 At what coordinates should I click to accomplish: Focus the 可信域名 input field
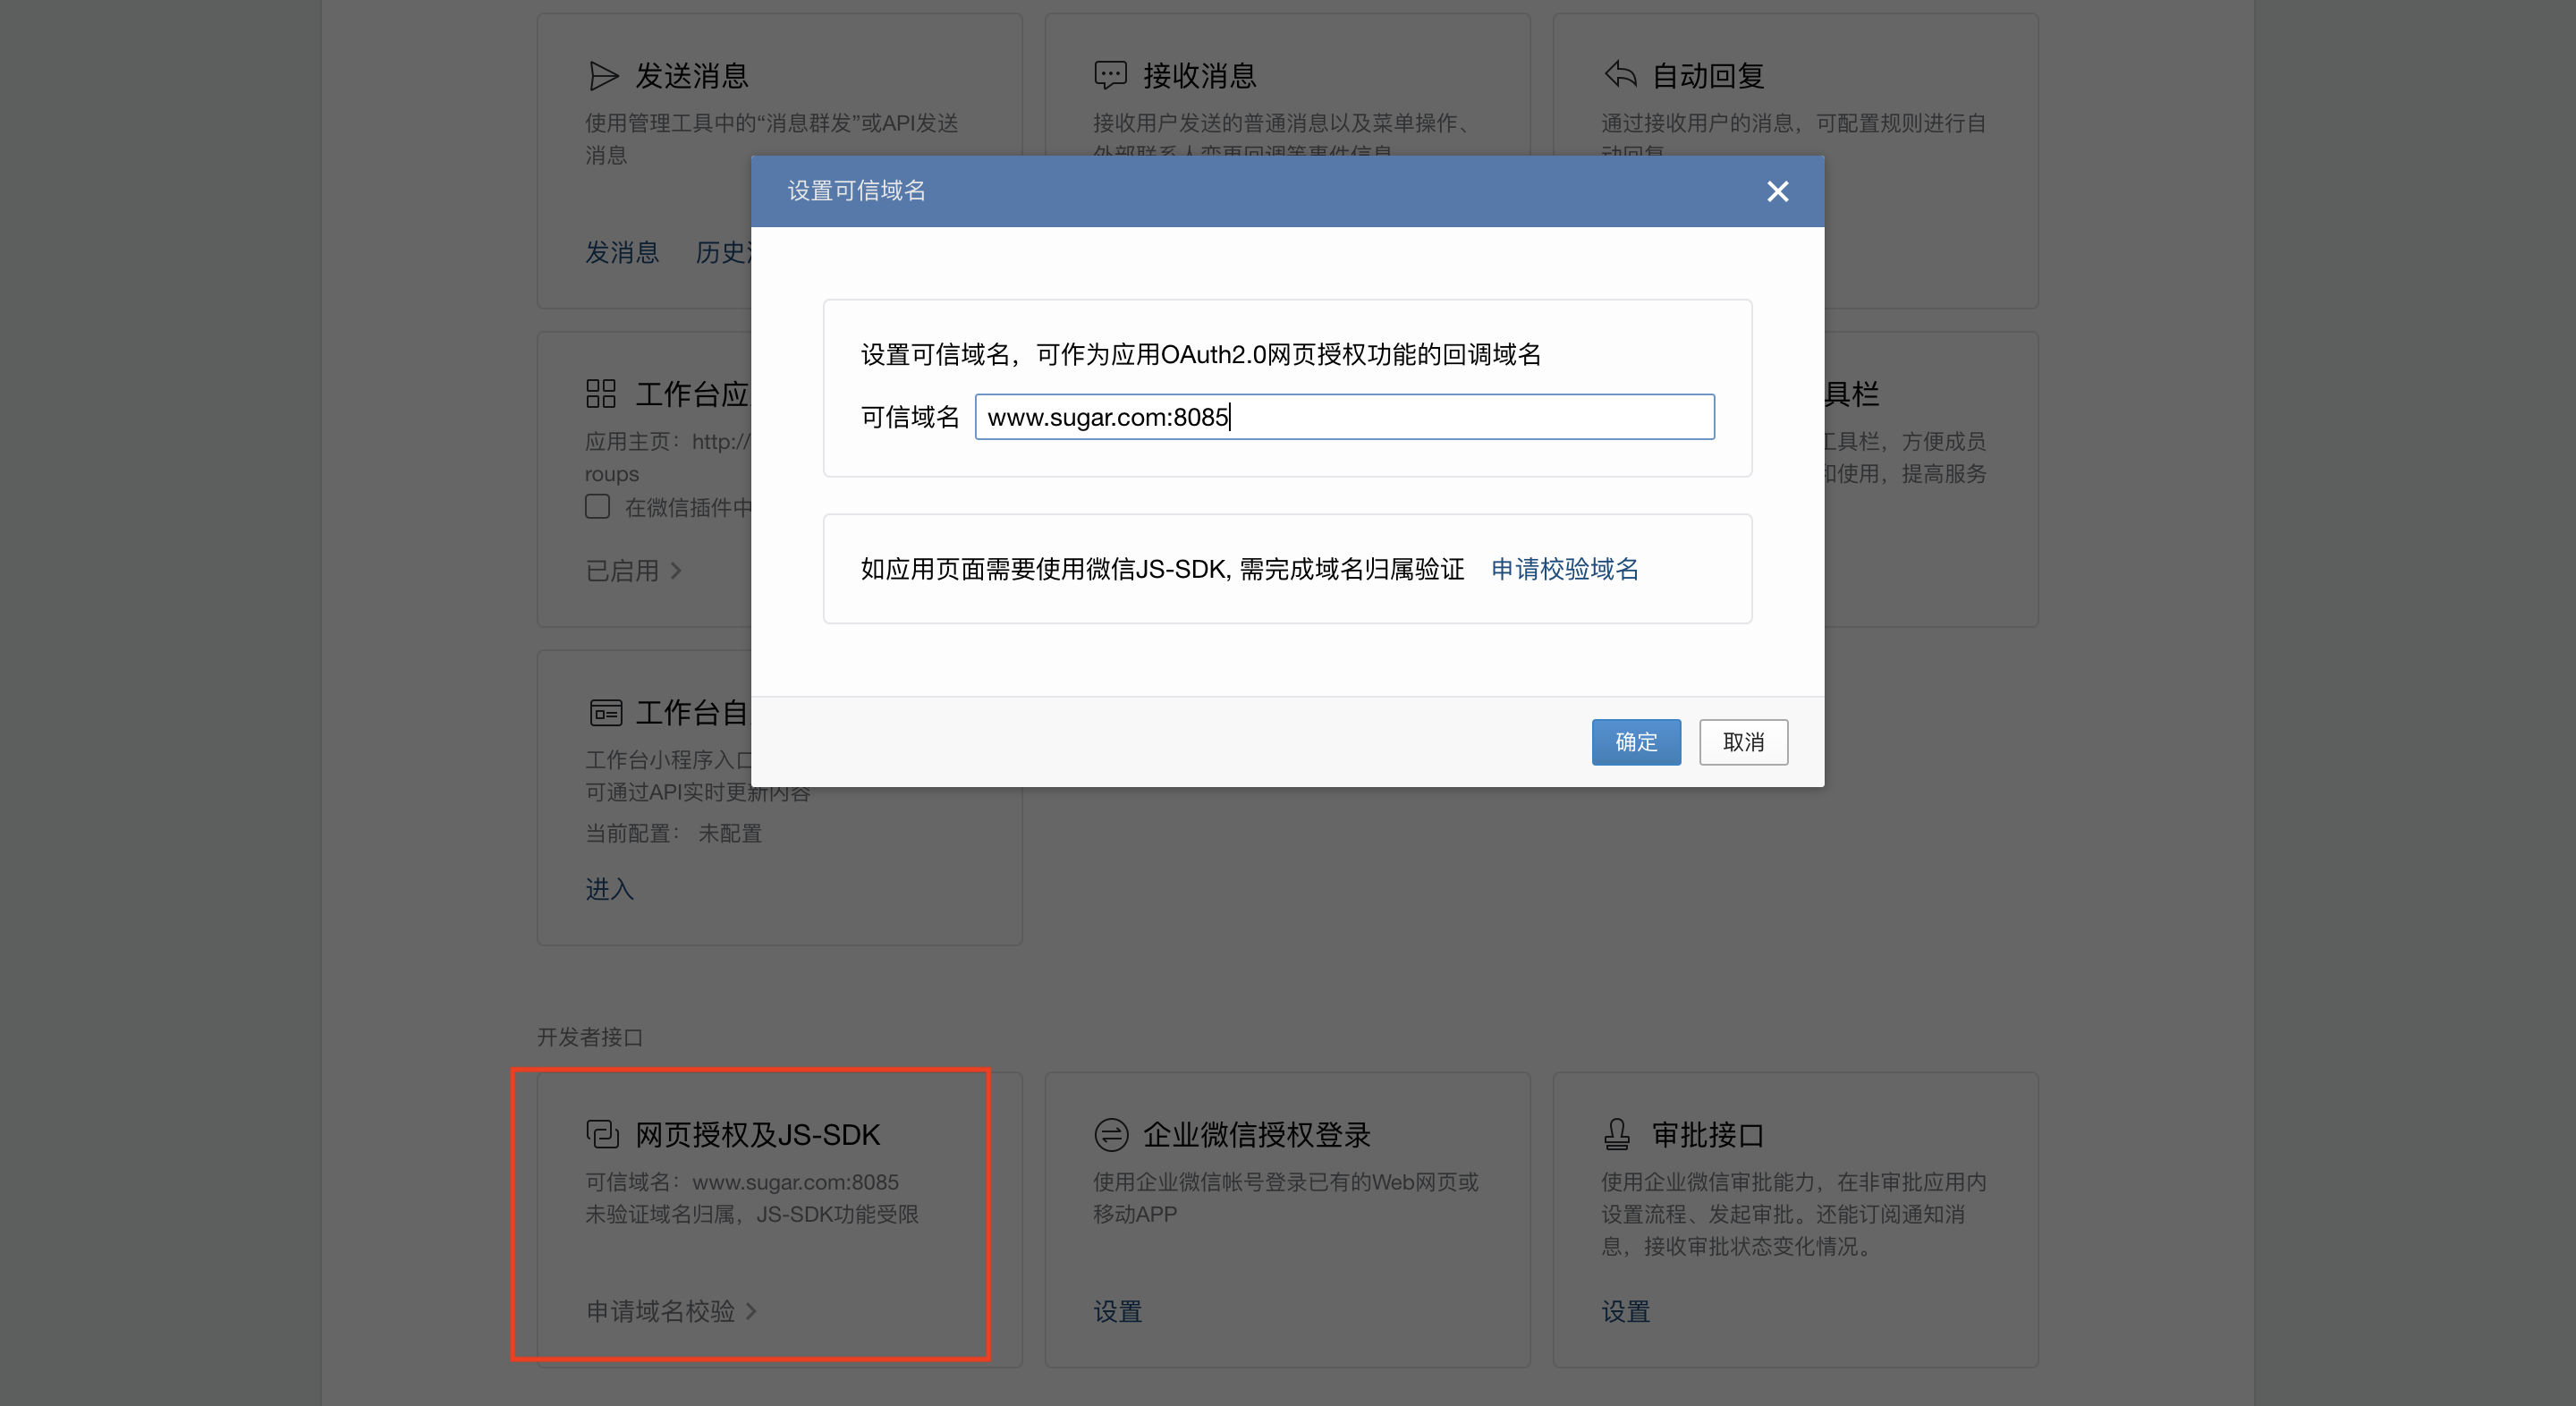pyautogui.click(x=1344, y=417)
